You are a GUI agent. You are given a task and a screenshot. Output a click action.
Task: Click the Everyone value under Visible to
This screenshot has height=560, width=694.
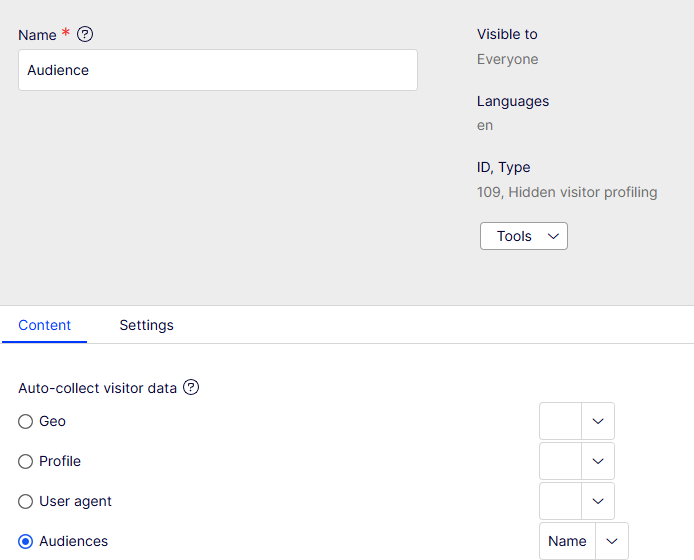click(x=508, y=59)
